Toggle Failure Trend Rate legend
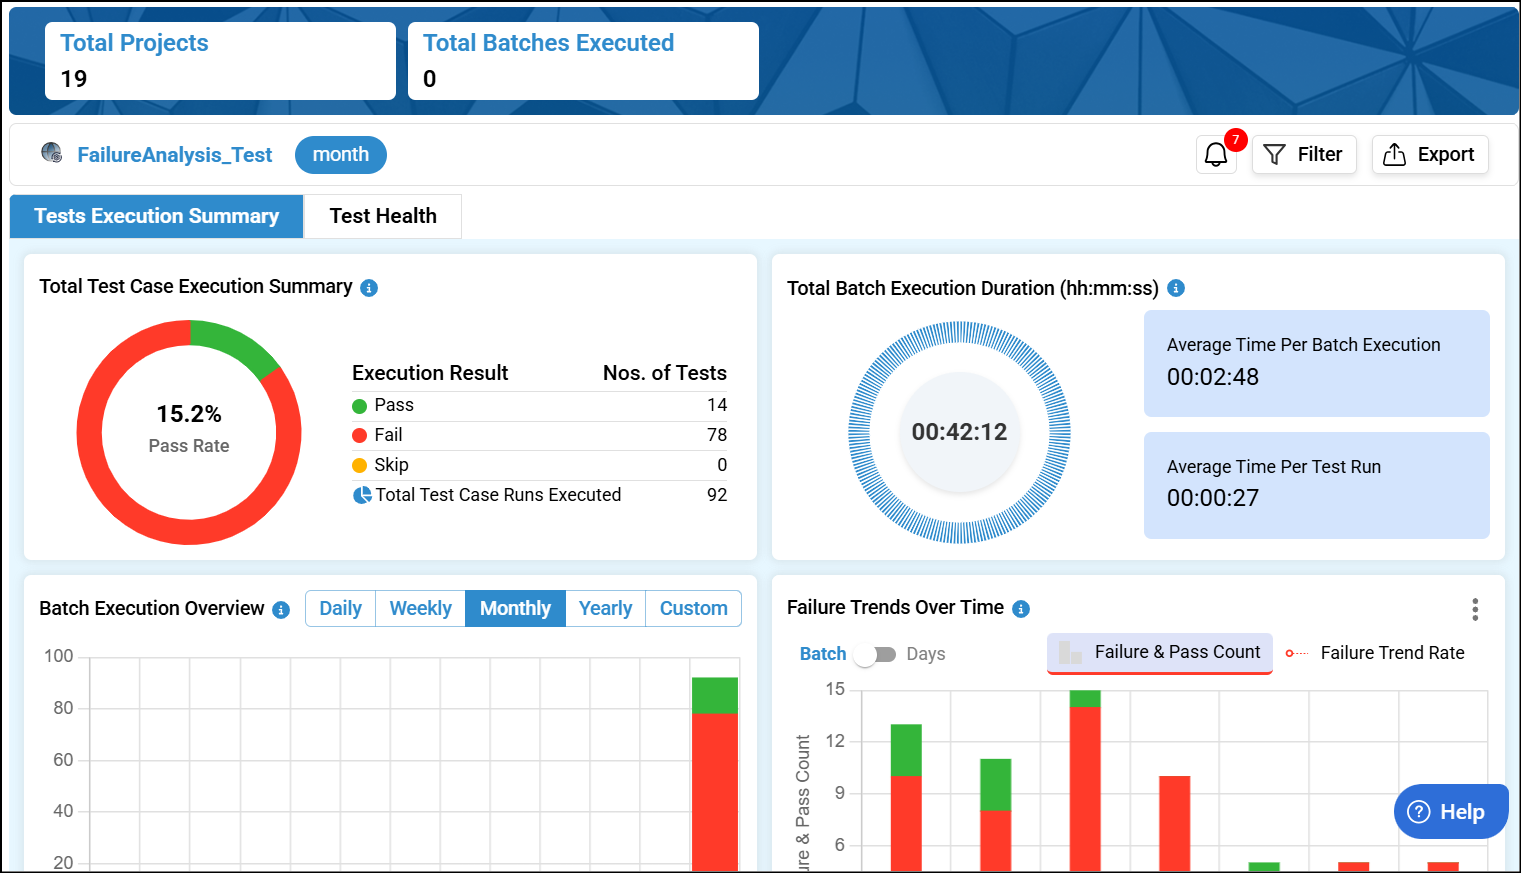The image size is (1521, 873). coord(1375,653)
